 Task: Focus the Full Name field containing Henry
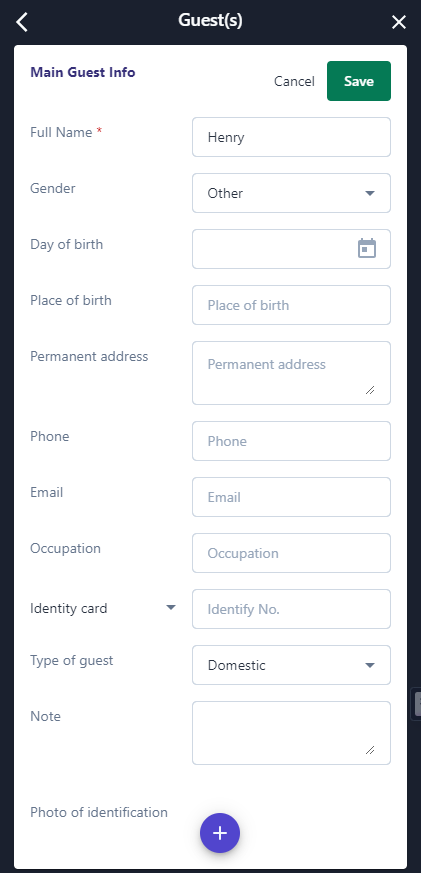(x=291, y=137)
